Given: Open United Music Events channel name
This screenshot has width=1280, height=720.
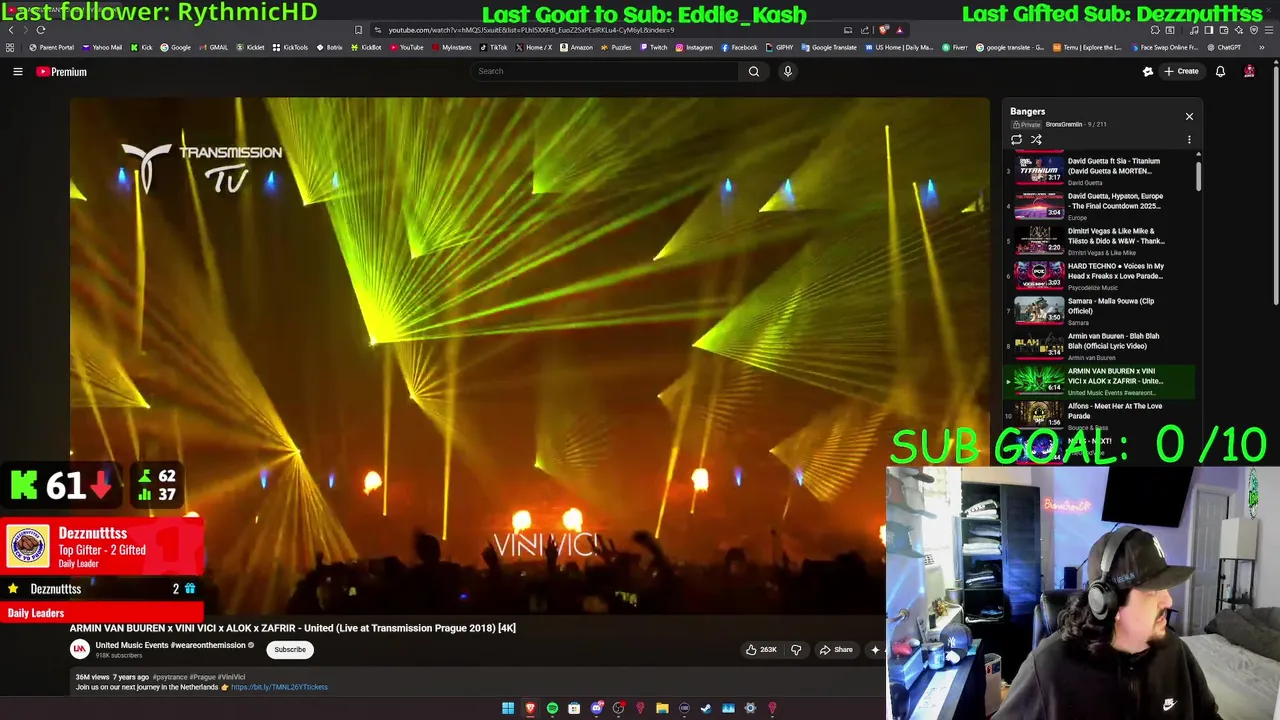Looking at the screenshot, I should 170,645.
